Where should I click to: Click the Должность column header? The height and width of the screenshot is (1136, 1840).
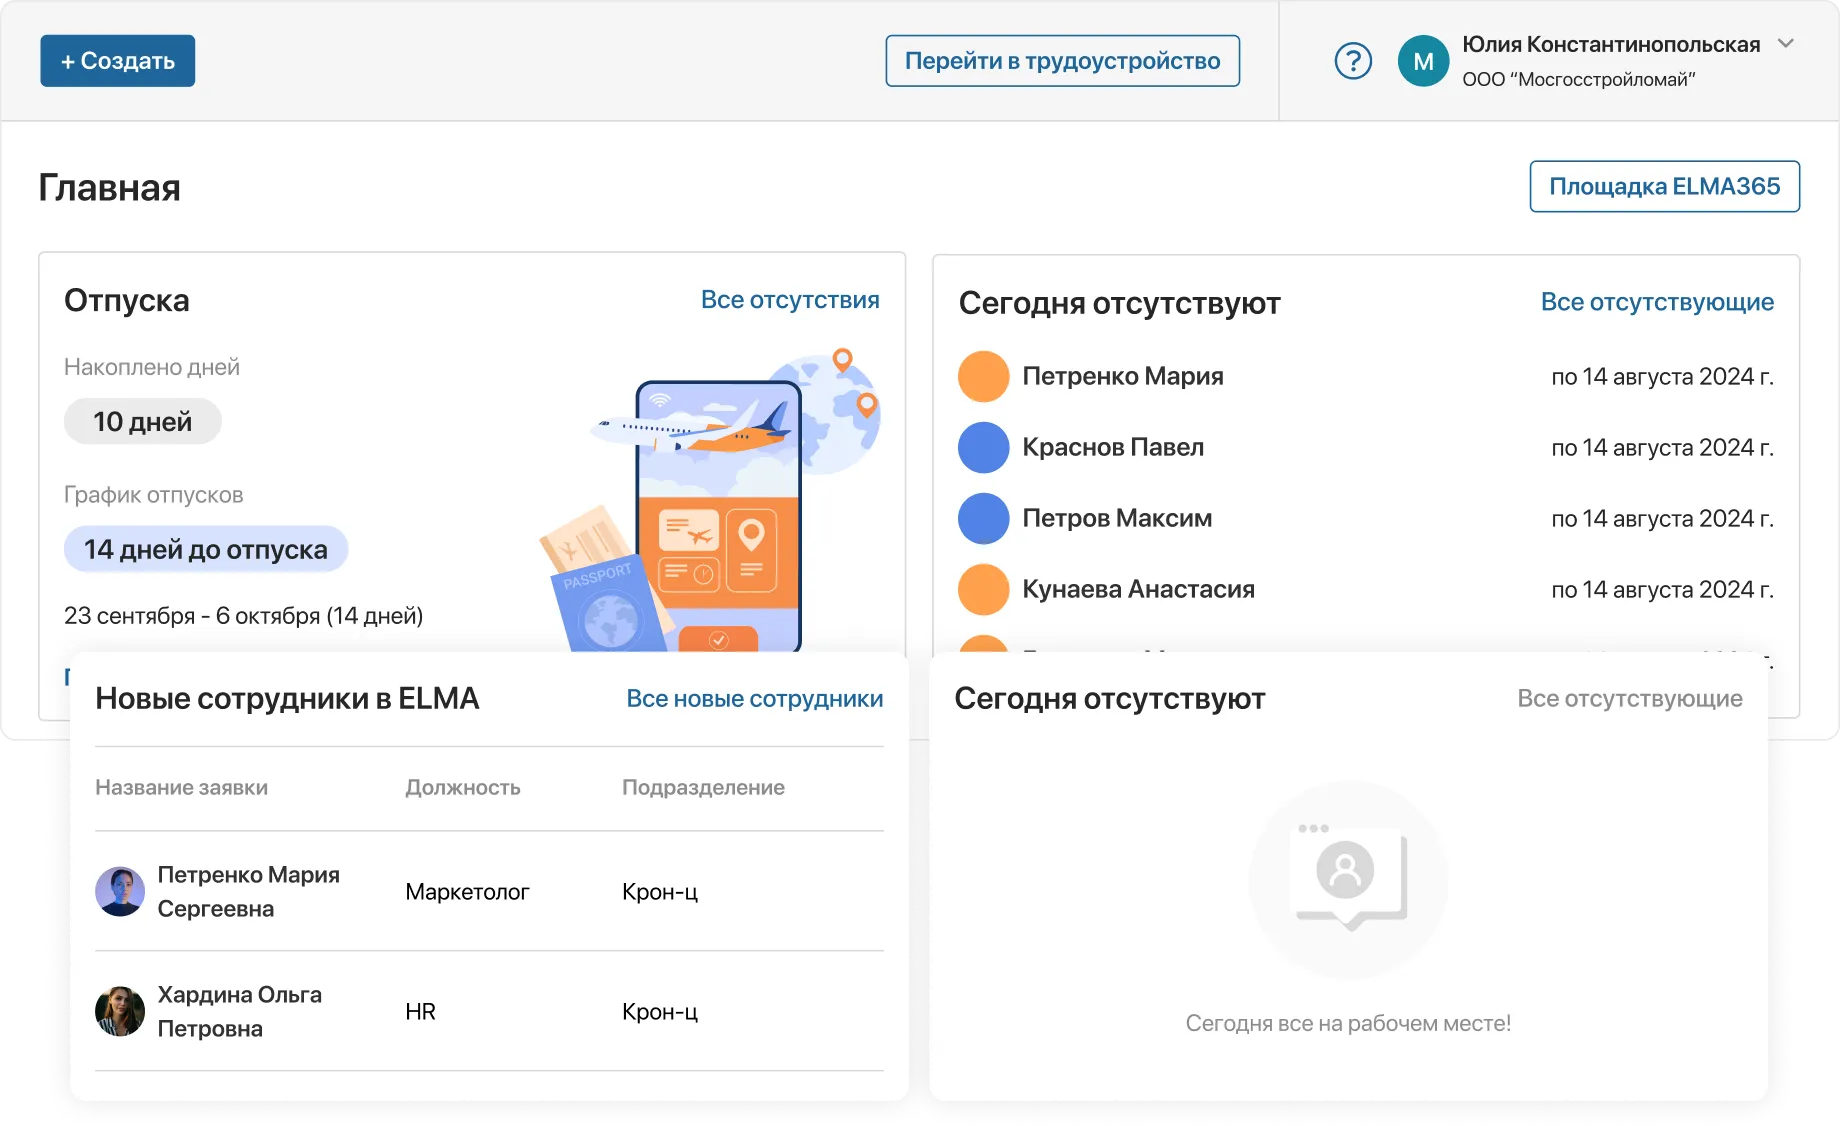coord(462,788)
